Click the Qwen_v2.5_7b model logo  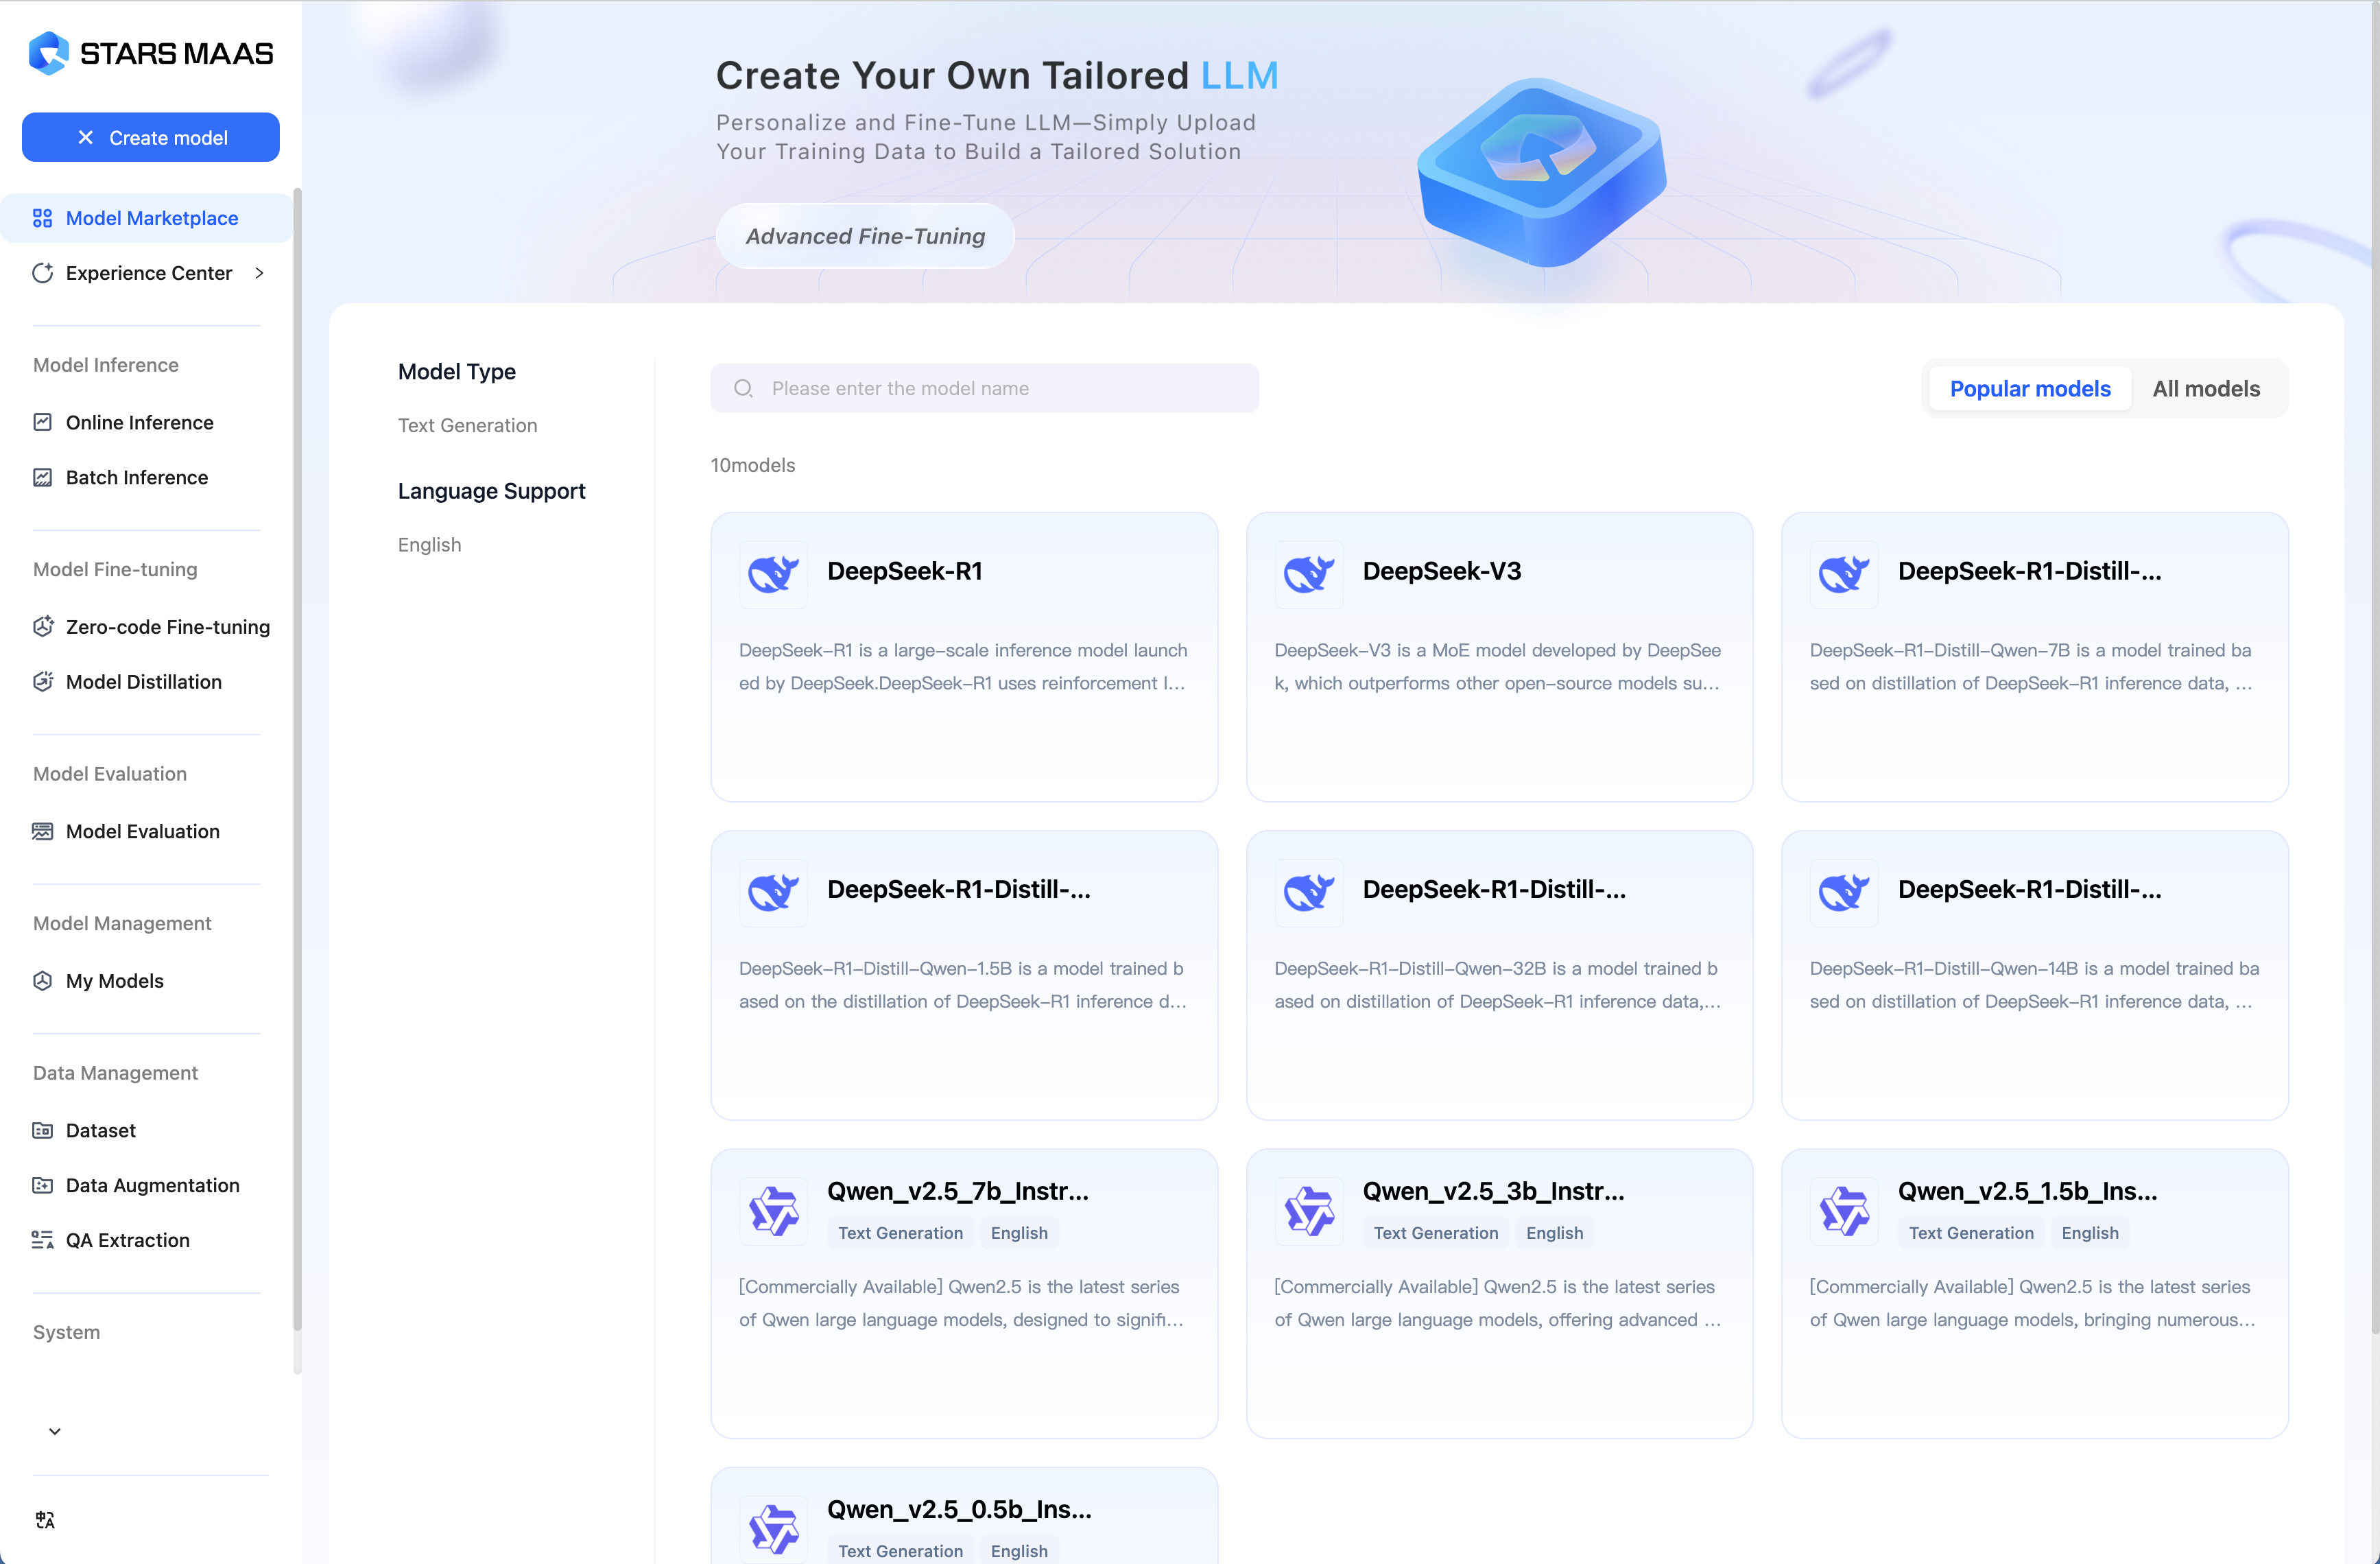pos(773,1211)
